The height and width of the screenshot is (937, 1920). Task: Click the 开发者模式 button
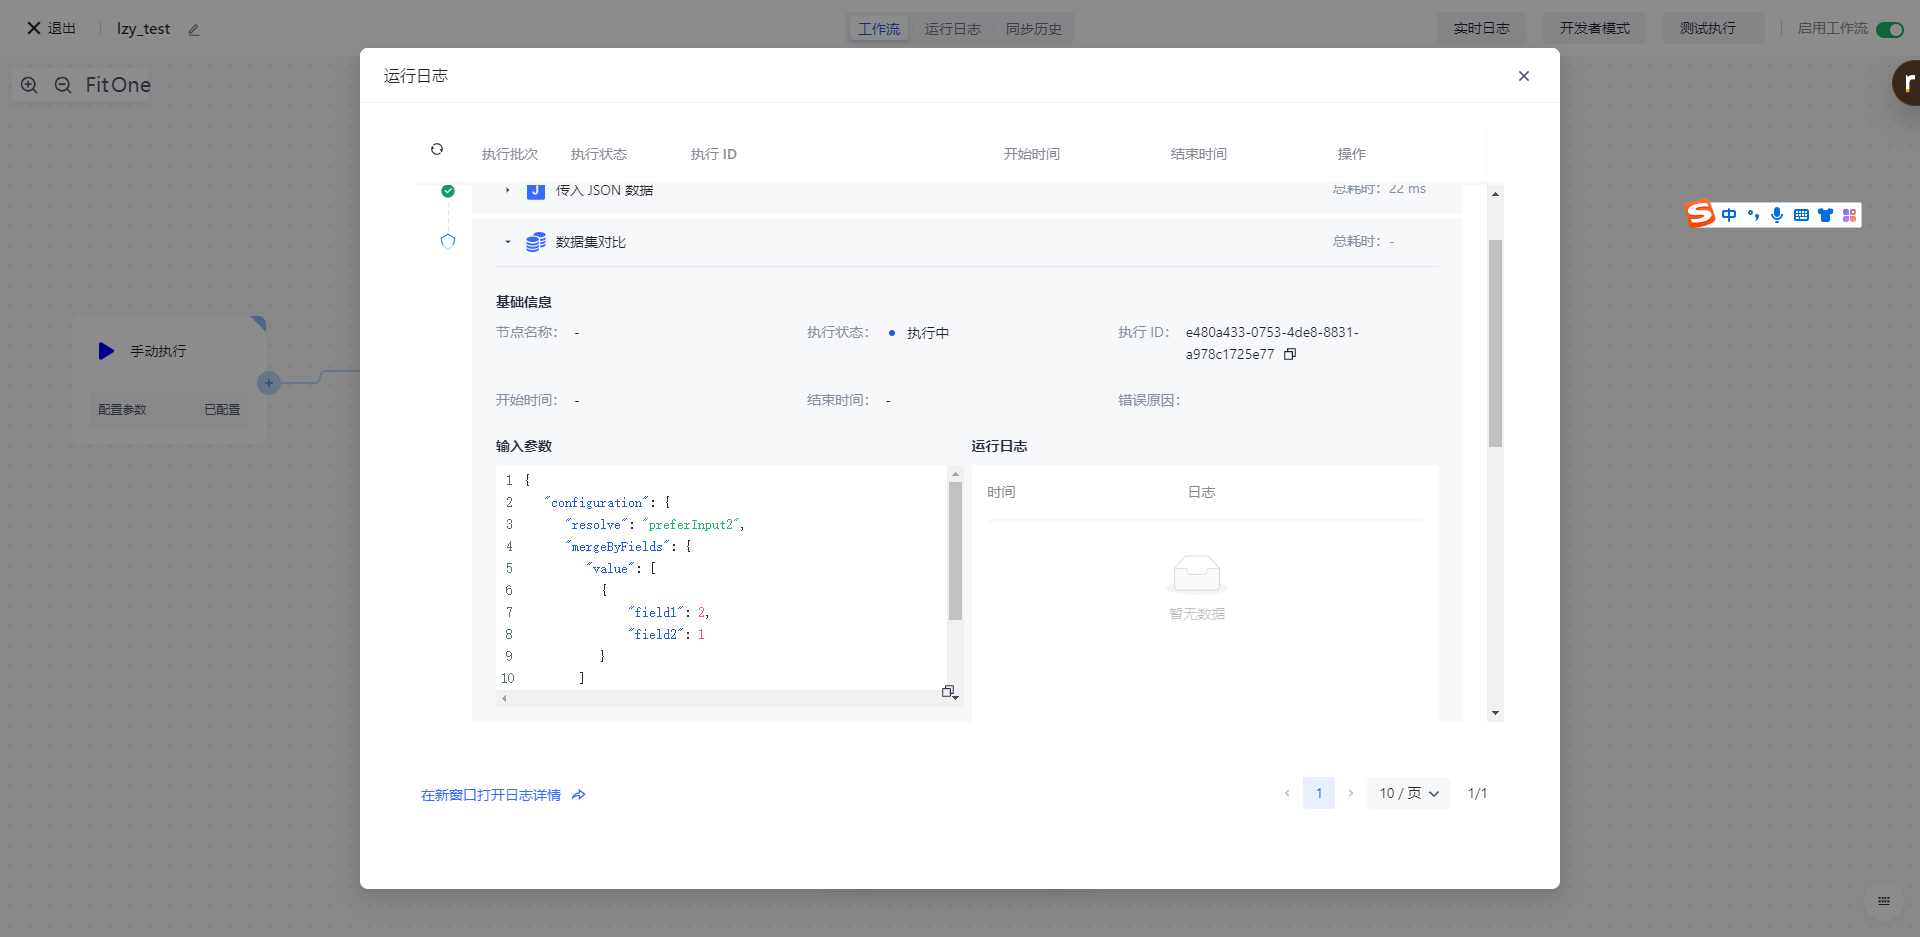1594,28
